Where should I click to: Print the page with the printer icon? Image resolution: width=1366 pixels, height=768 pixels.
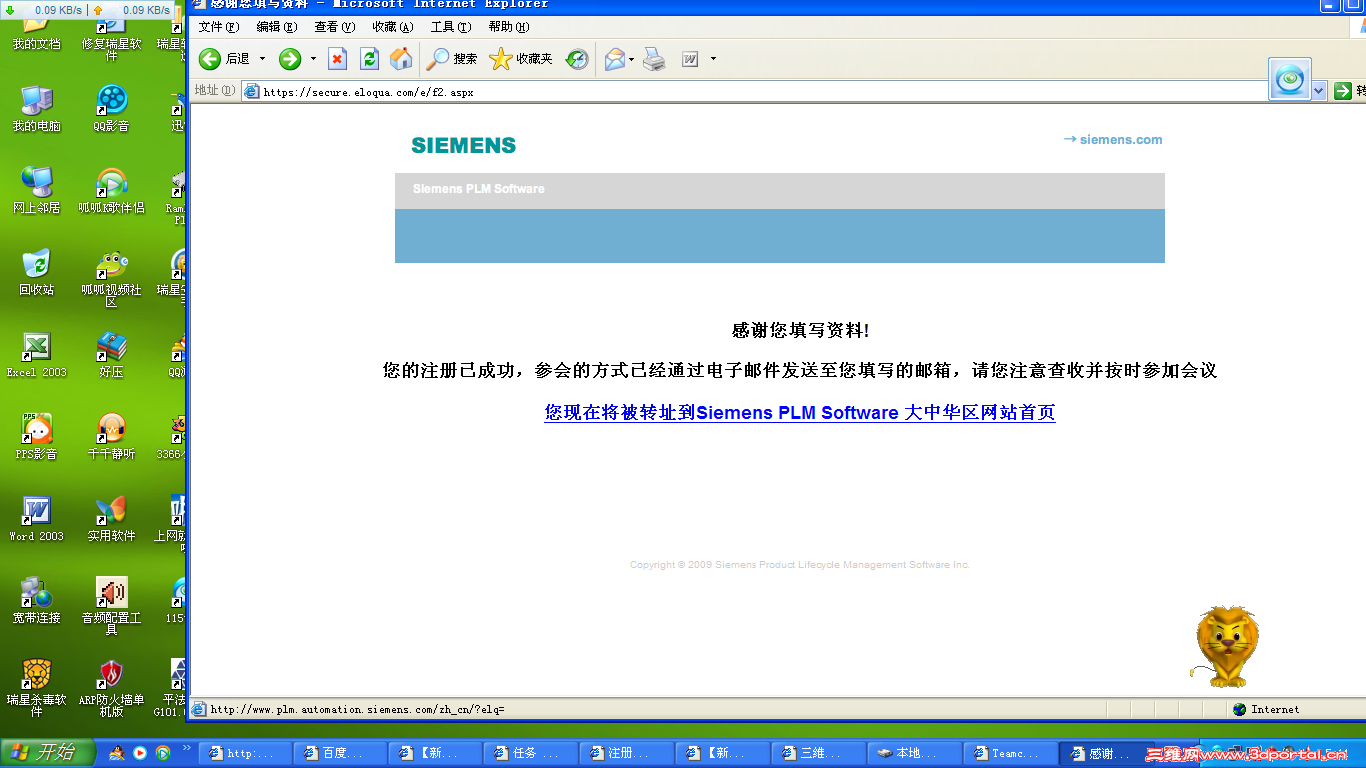pyautogui.click(x=654, y=59)
